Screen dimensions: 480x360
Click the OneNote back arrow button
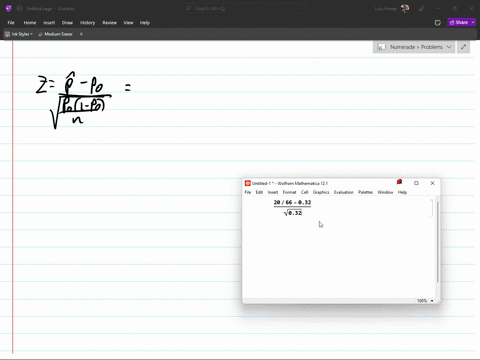[x=19, y=9]
